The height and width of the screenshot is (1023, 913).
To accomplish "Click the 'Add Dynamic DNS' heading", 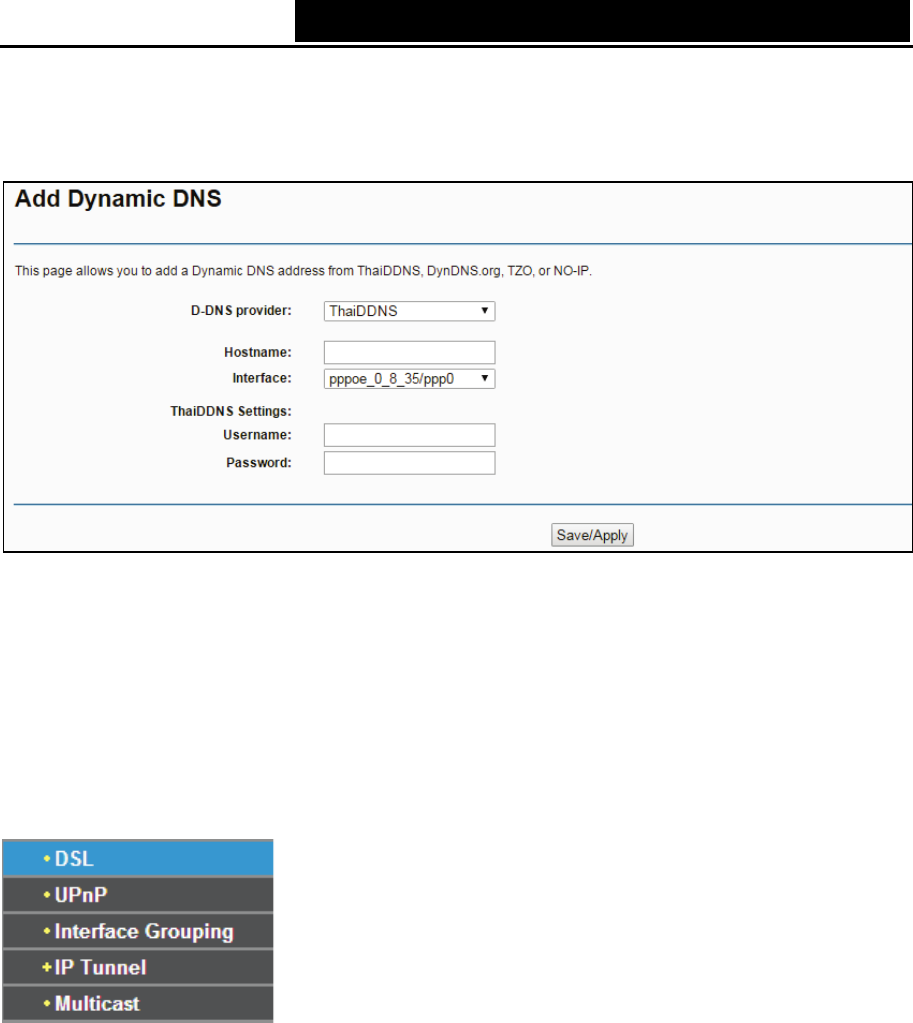I will [x=118, y=199].
